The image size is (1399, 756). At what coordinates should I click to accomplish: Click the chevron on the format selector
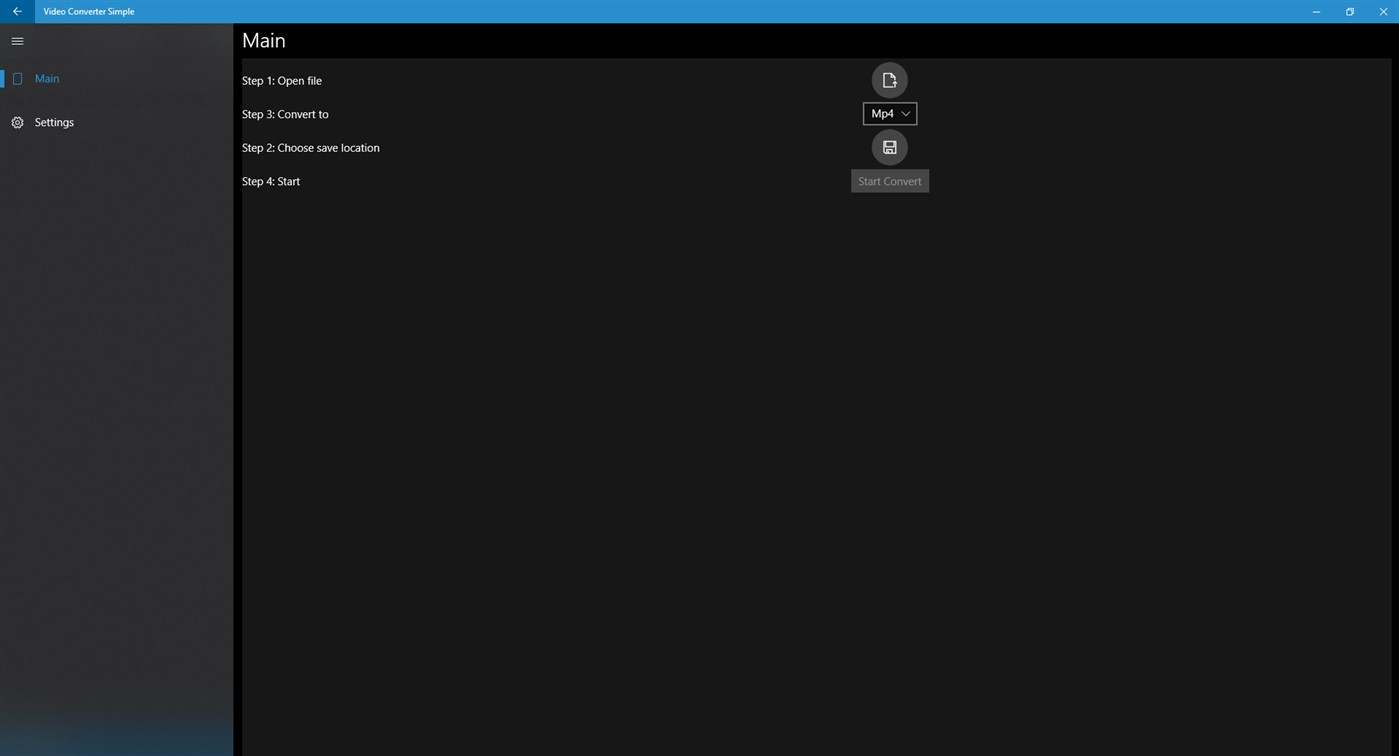(905, 113)
